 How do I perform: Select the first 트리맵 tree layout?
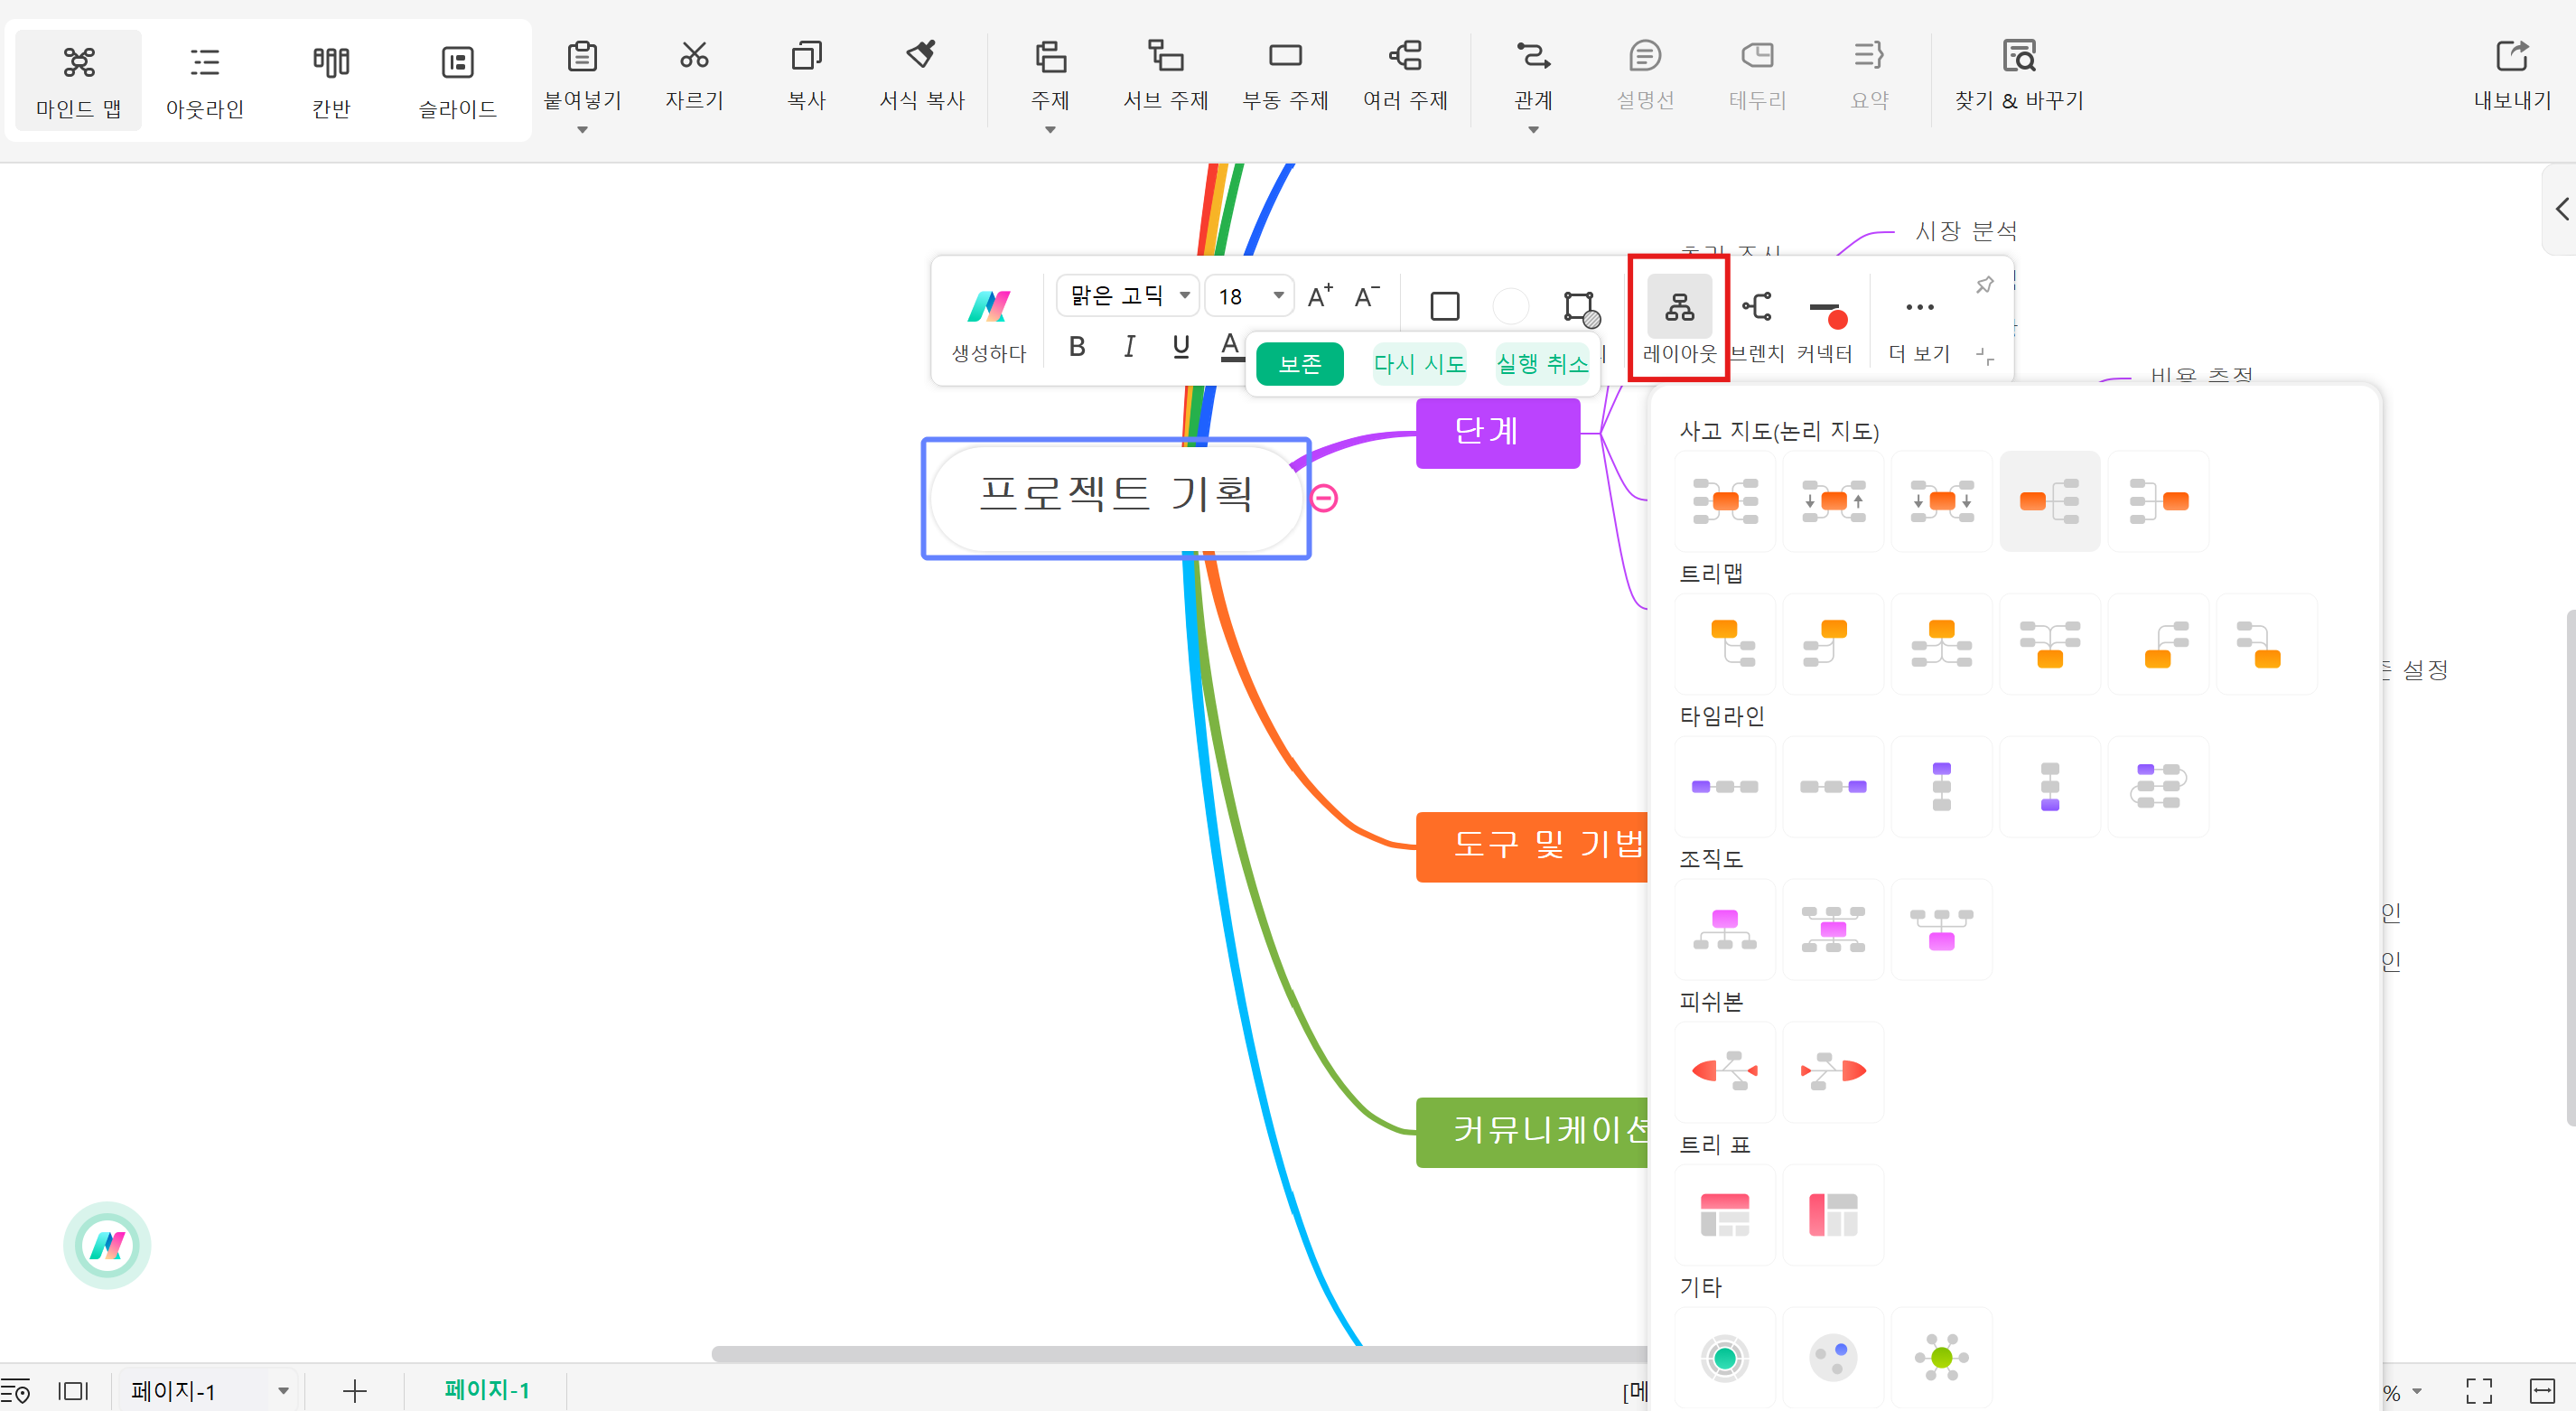click(1725, 644)
